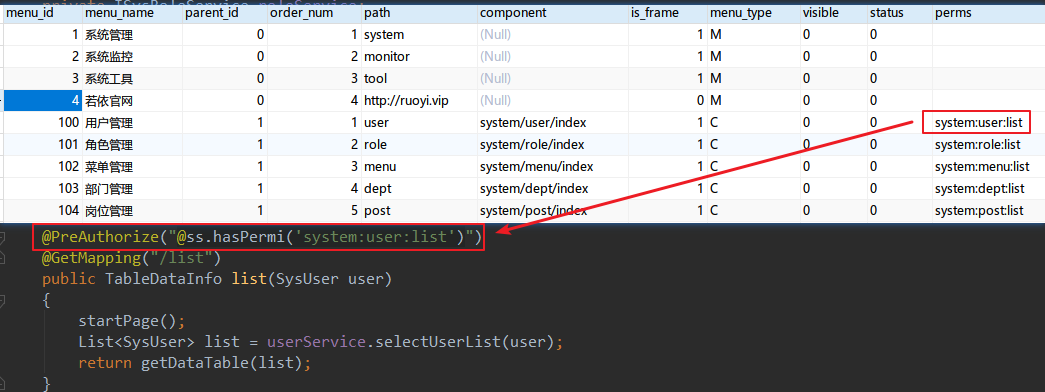Click menu_id cell 101
The width and height of the screenshot is (1045, 392).
tap(43, 145)
